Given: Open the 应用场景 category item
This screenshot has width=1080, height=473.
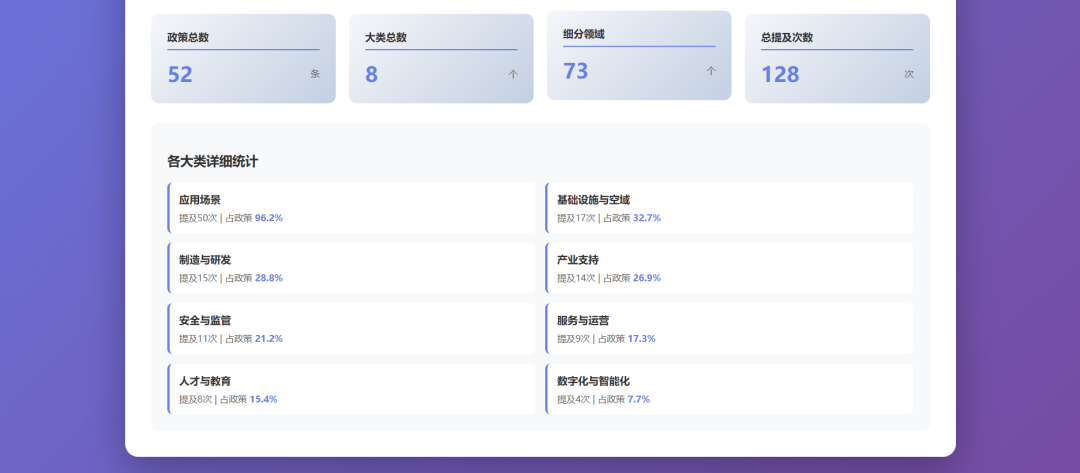Looking at the screenshot, I should click(200, 200).
